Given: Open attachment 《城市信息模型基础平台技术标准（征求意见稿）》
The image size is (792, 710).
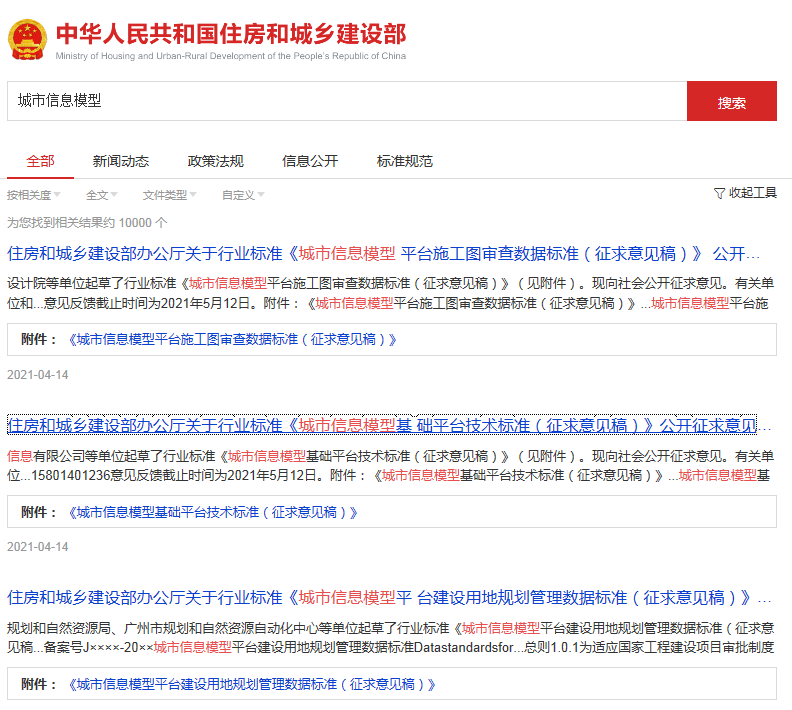Looking at the screenshot, I should pyautogui.click(x=213, y=513).
